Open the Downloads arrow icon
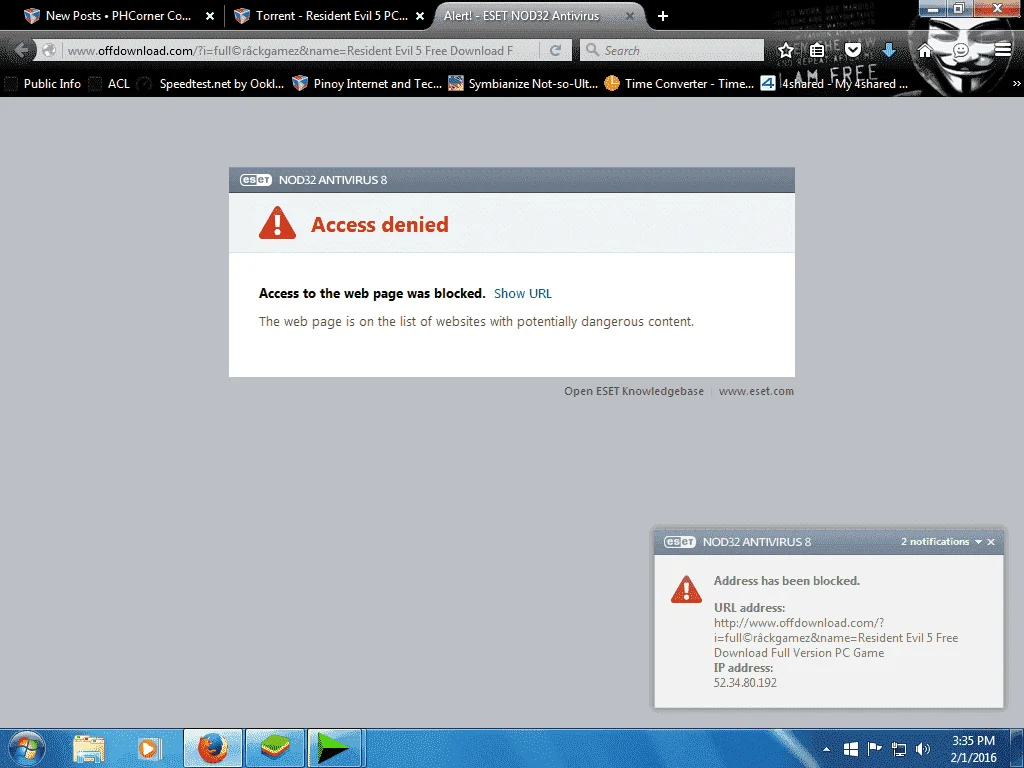Image resolution: width=1024 pixels, height=768 pixels. click(889, 50)
